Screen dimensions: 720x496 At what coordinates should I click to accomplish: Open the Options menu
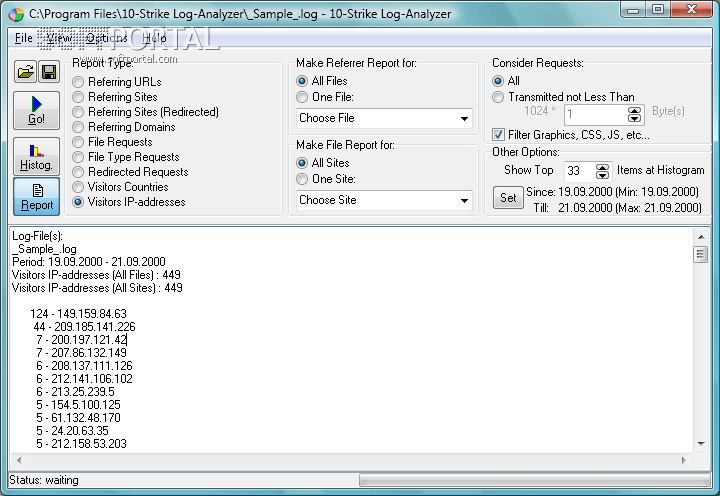tap(107, 38)
